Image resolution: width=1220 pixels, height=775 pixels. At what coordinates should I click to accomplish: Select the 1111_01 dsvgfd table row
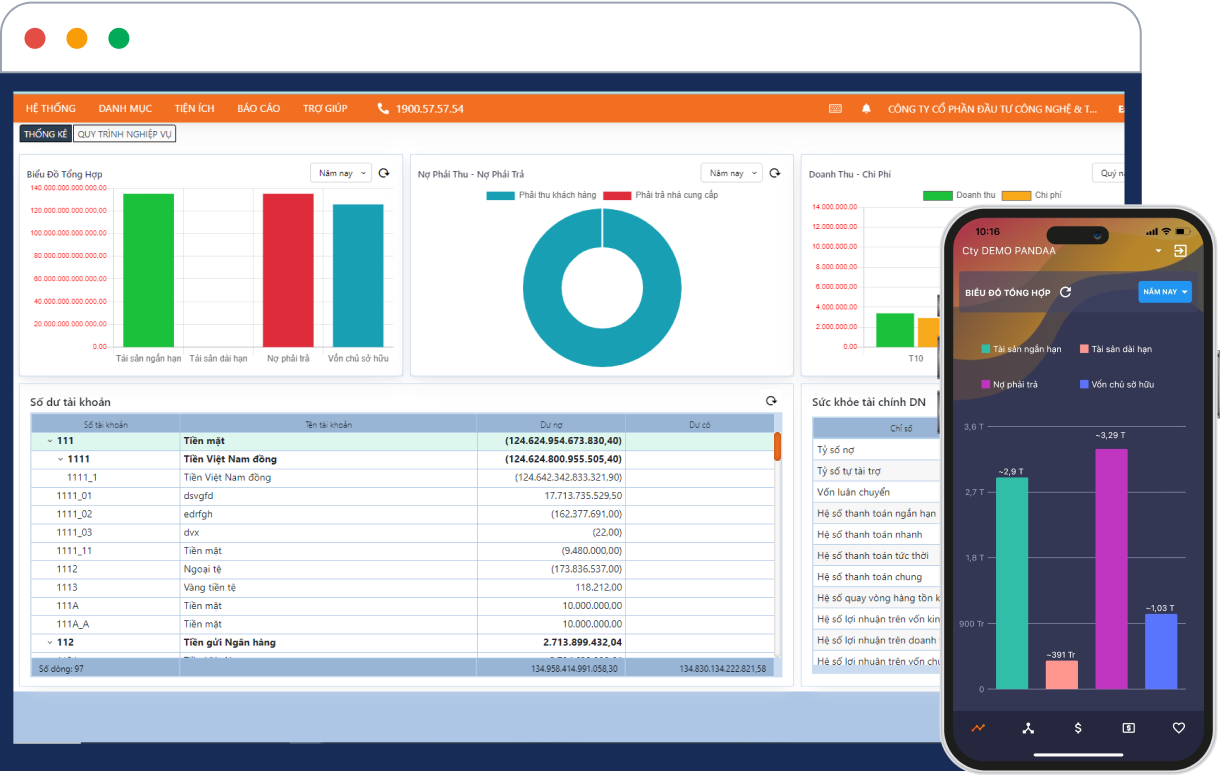[x=403, y=496]
